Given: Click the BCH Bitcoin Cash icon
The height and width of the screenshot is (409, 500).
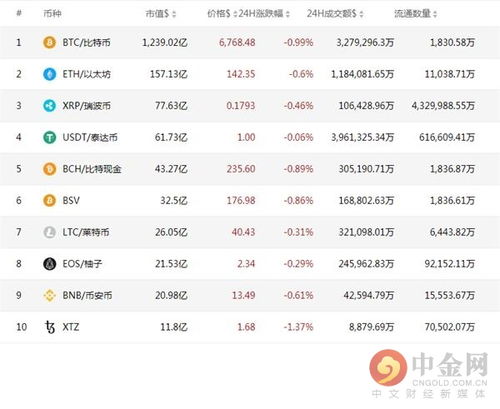Looking at the screenshot, I should pos(49,169).
